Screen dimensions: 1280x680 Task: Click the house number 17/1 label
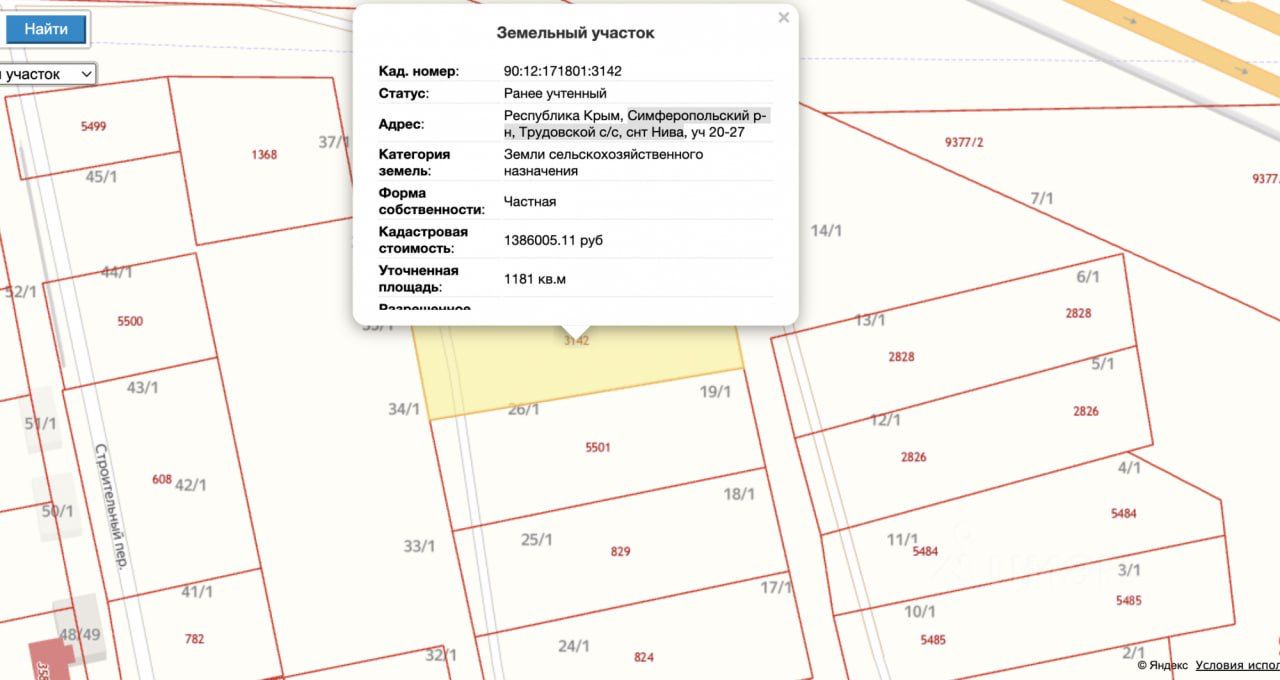point(776,588)
